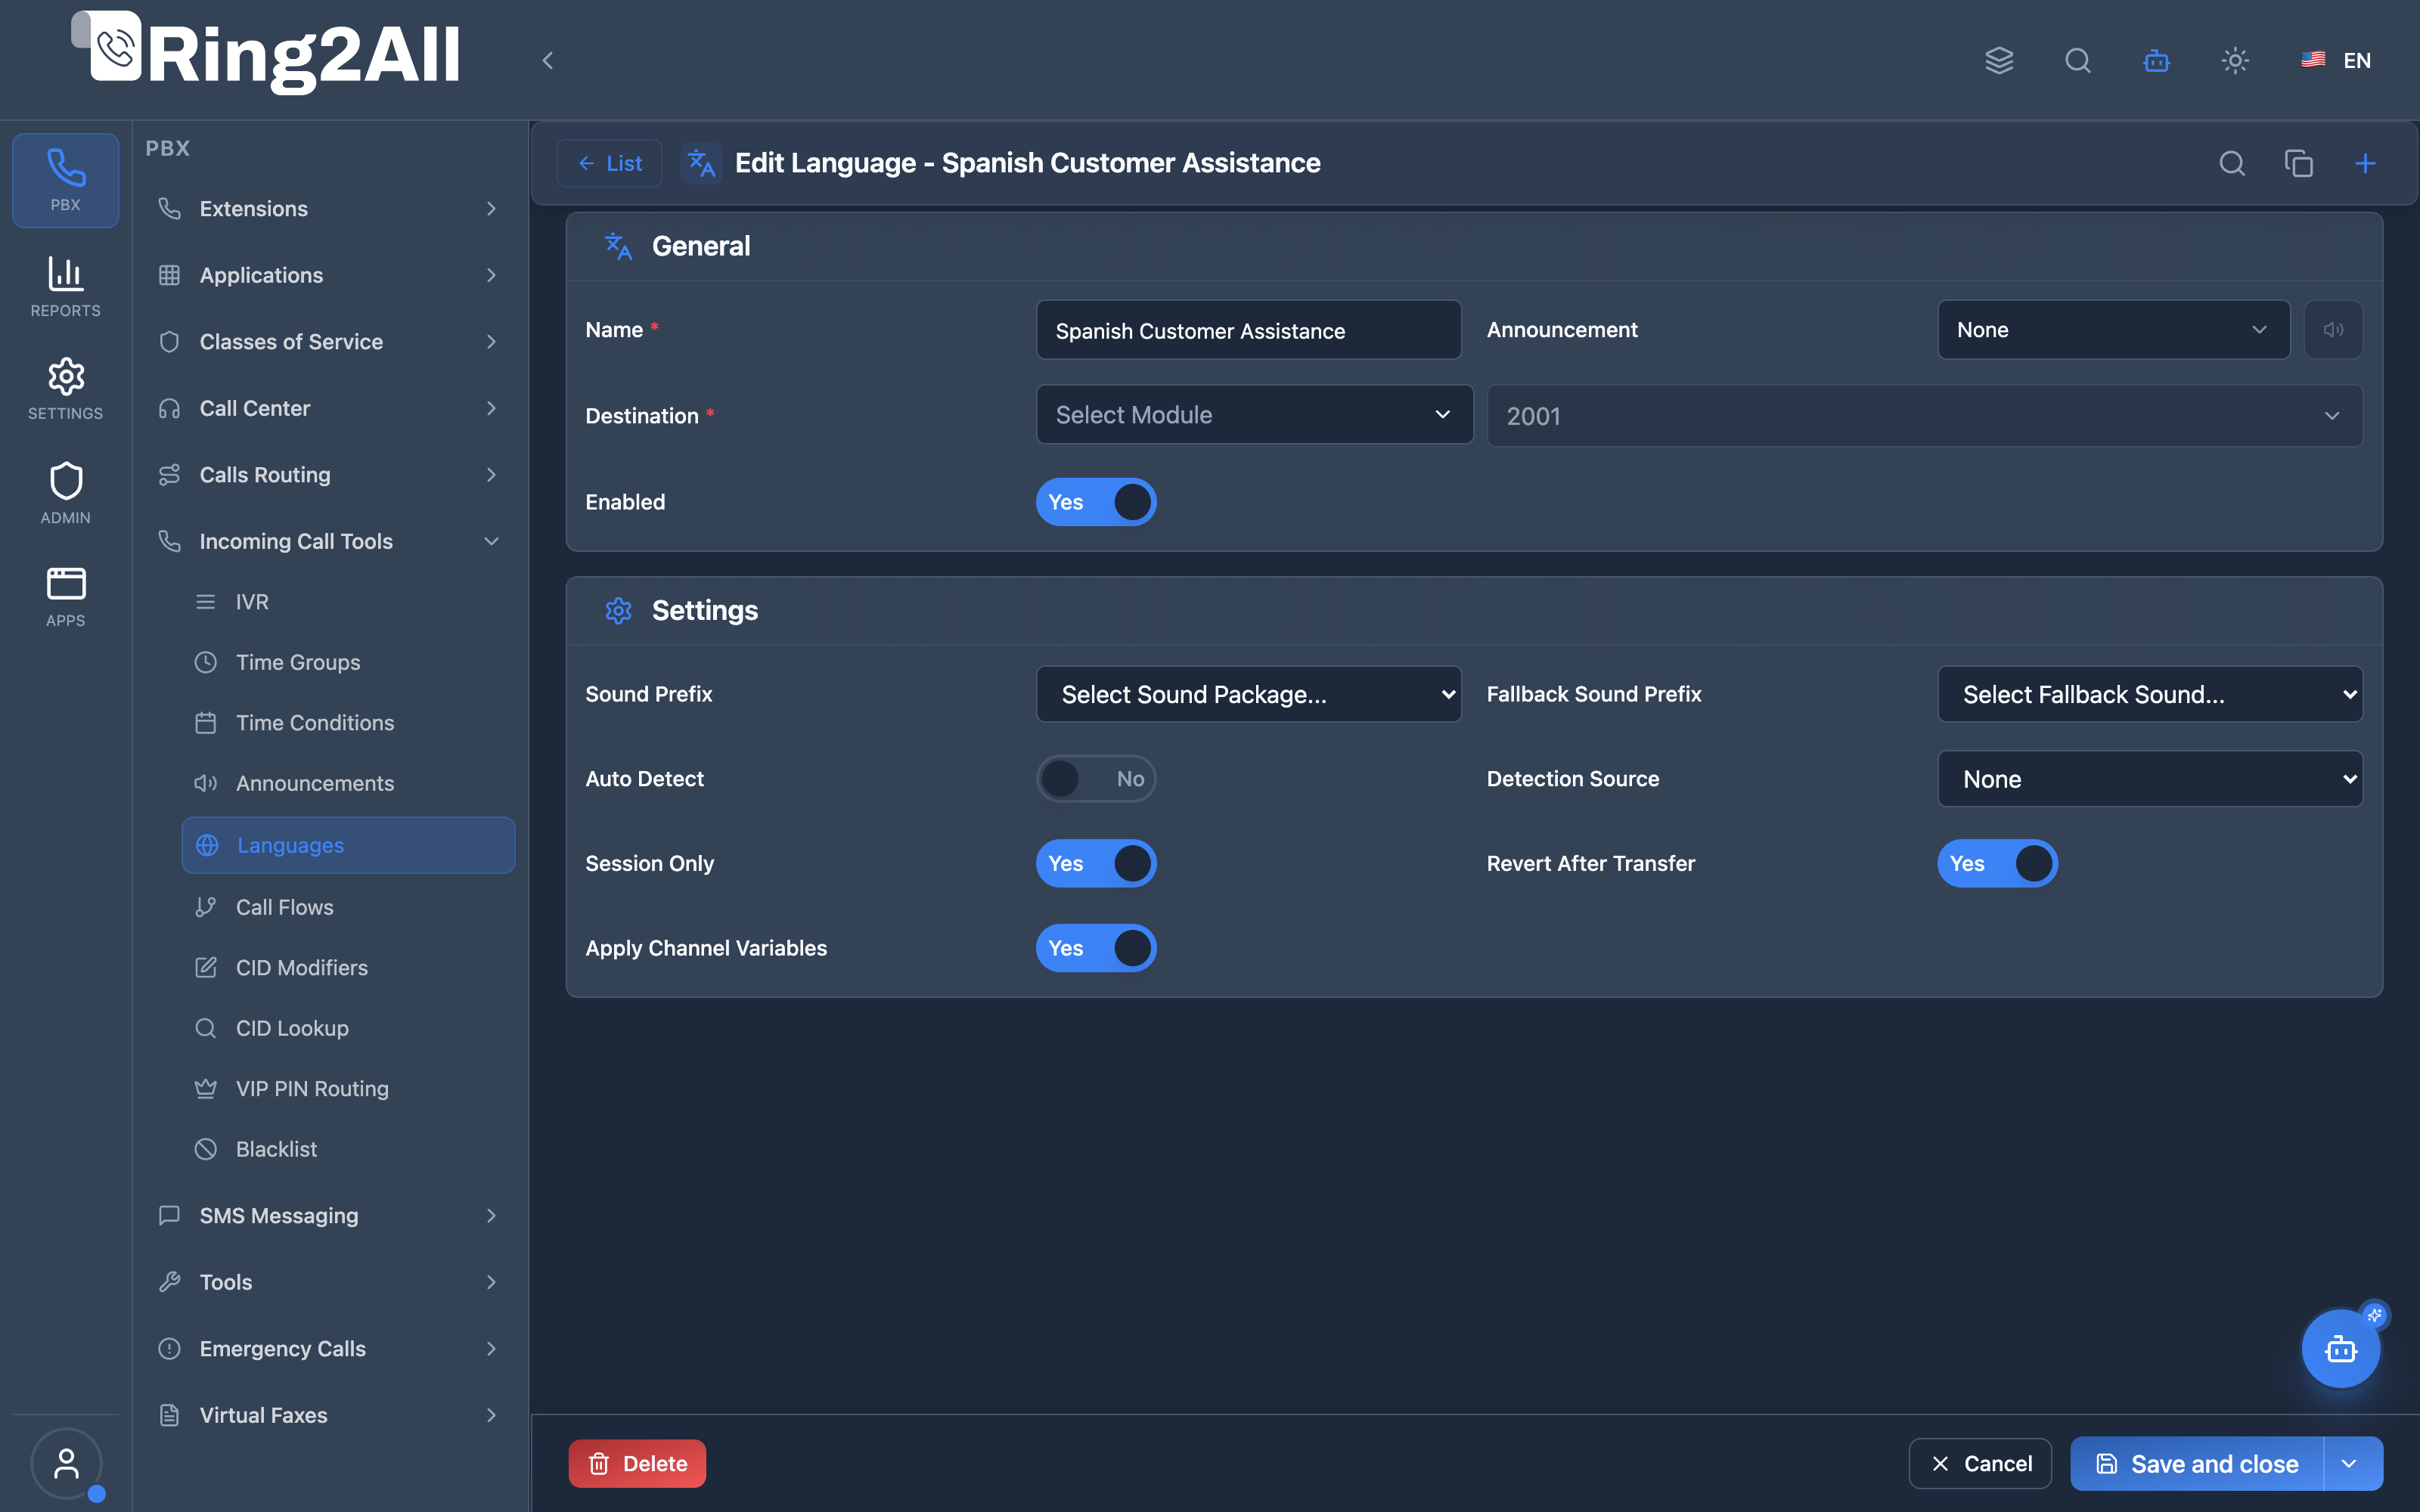This screenshot has width=2420, height=1512.
Task: Disable the Session Only toggle
Action: pos(1096,863)
